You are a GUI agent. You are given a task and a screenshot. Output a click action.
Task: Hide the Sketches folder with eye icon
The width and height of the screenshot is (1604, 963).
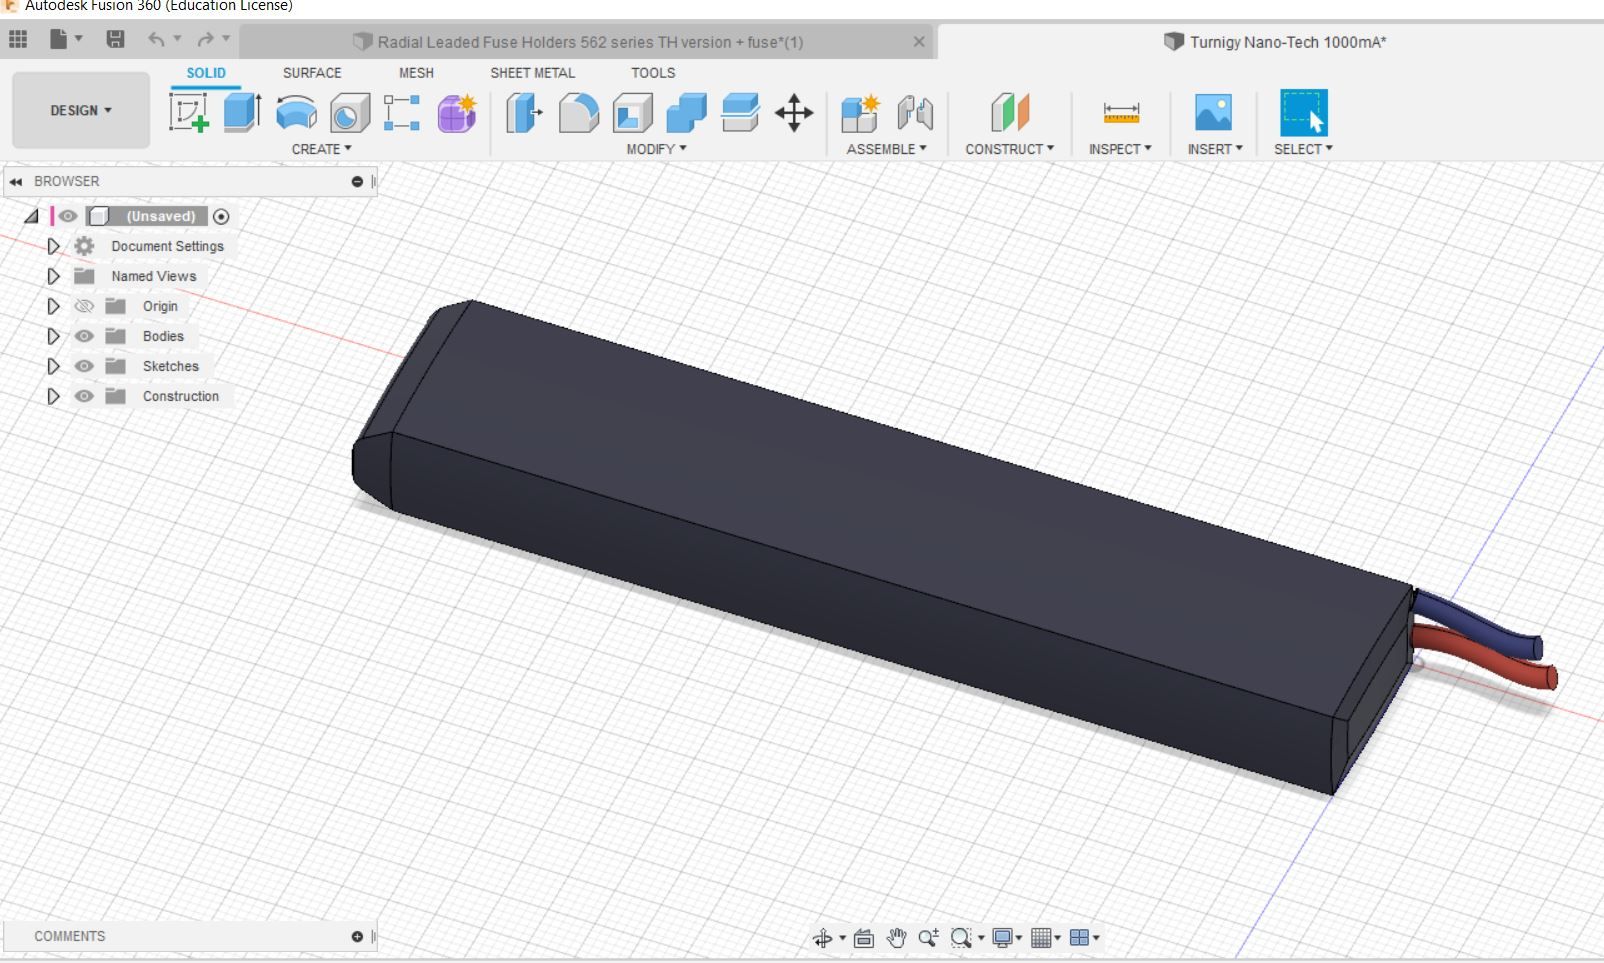pyautogui.click(x=84, y=366)
